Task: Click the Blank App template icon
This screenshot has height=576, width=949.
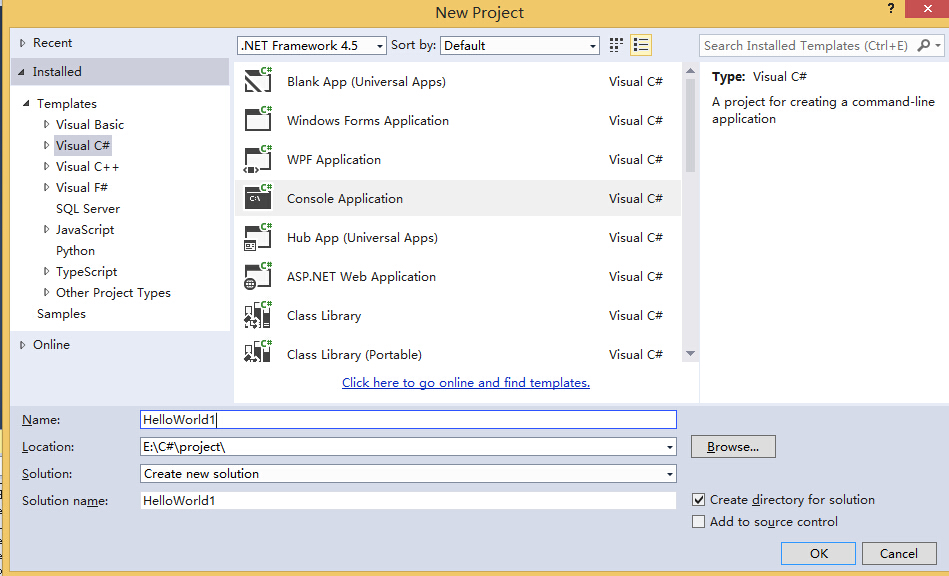Action: click(x=258, y=80)
